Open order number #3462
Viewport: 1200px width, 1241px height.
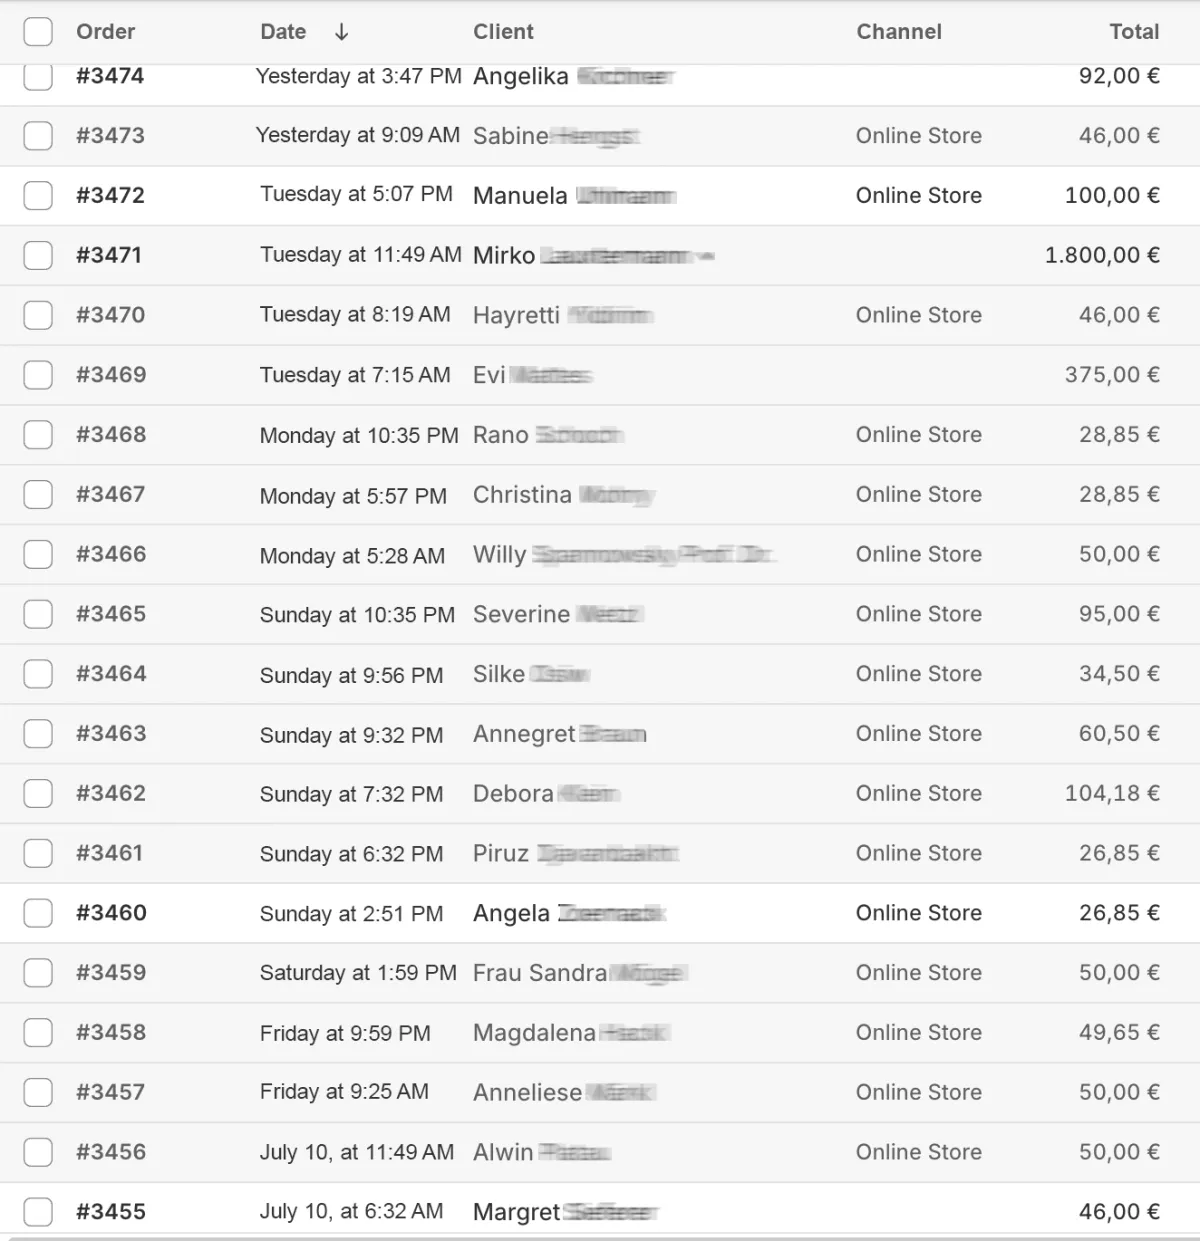point(110,794)
